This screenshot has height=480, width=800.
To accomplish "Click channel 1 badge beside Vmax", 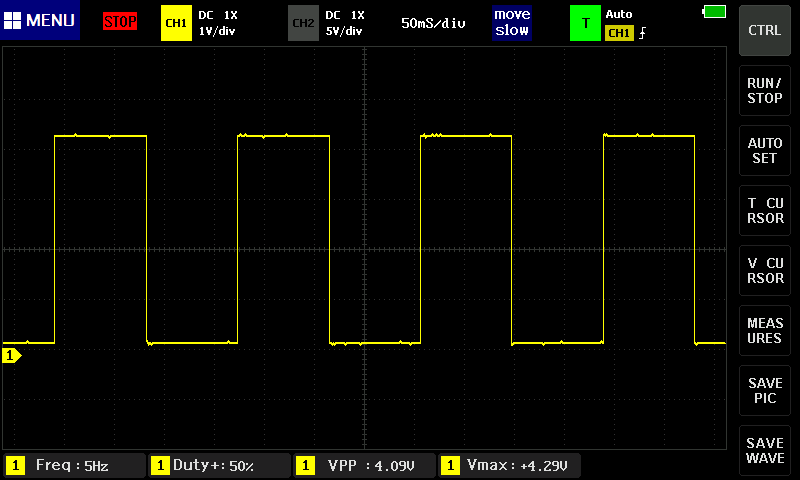I will 450,466.
